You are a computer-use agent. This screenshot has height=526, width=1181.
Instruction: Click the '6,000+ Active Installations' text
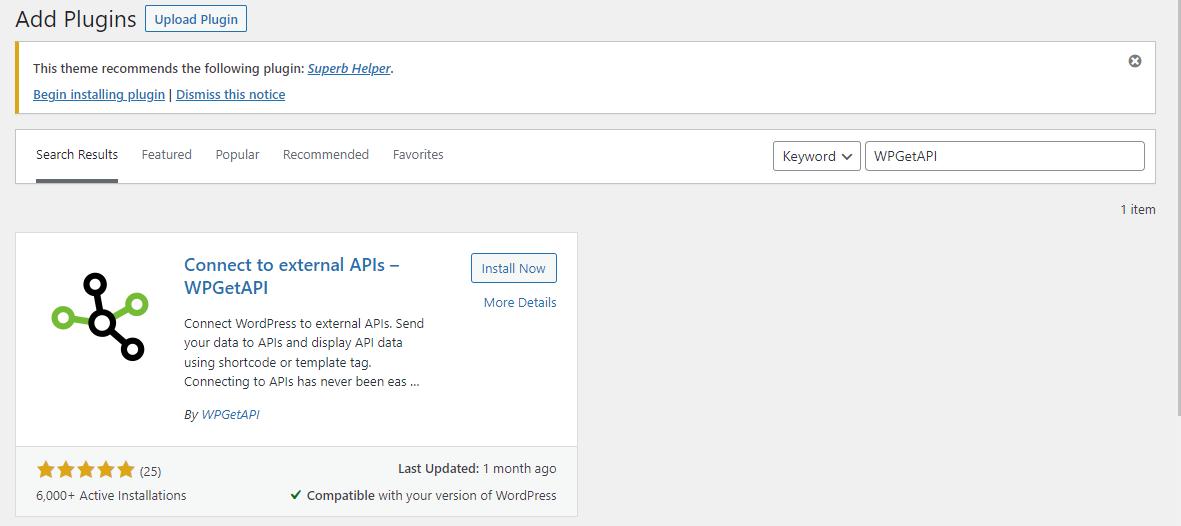111,496
